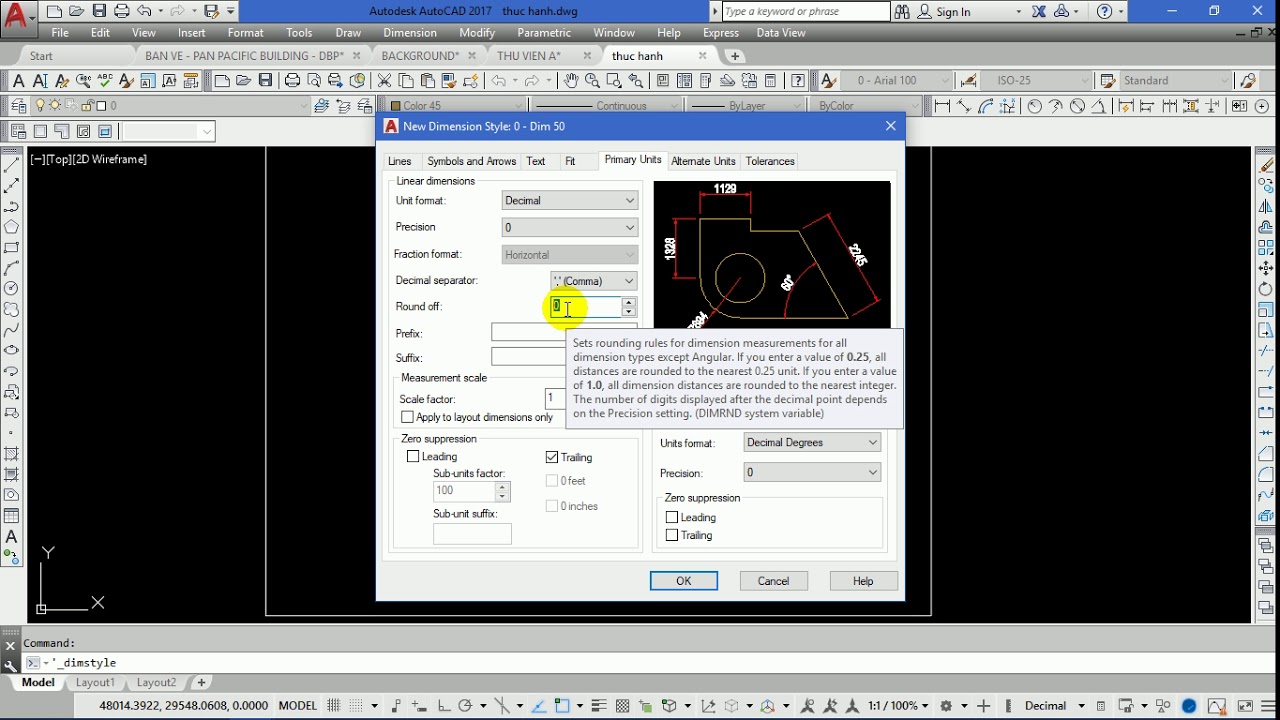1280x720 pixels.
Task: Click the Angular dimension icon
Action: click(x=1100, y=106)
